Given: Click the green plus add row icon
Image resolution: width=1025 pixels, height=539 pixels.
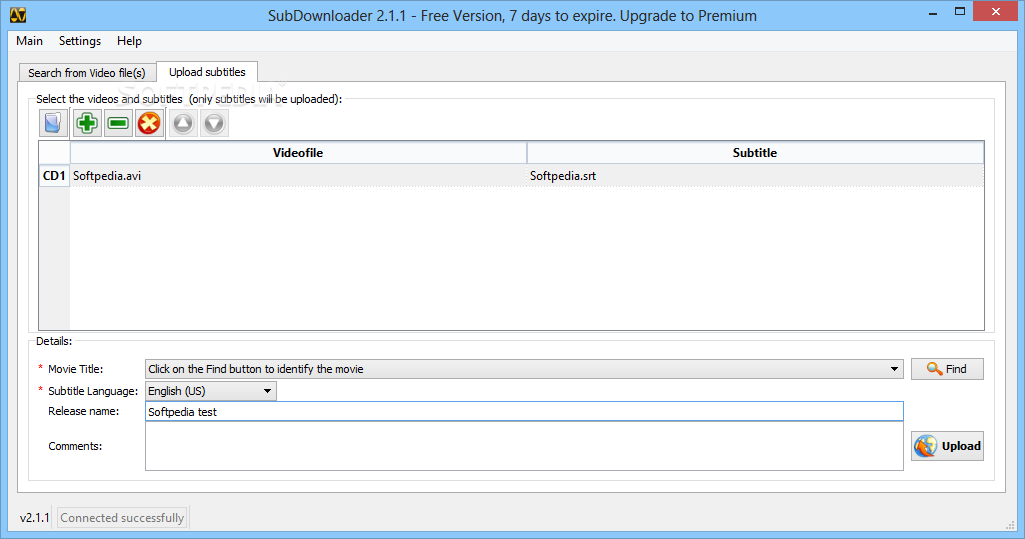Looking at the screenshot, I should click(x=86, y=123).
